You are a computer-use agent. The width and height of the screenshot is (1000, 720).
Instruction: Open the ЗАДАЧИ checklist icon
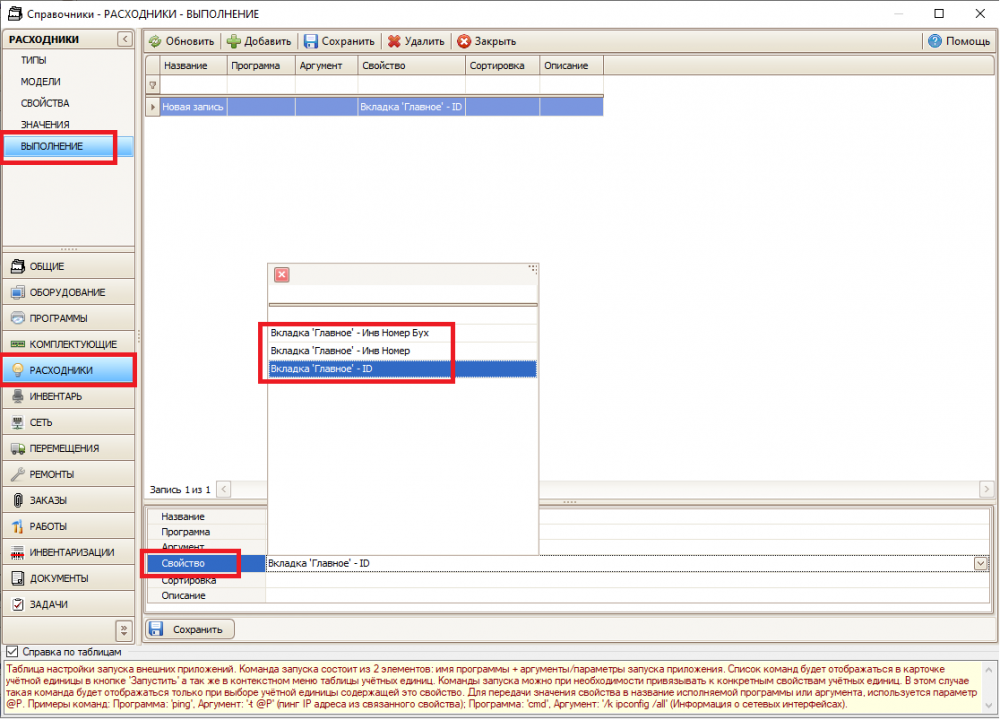[18, 605]
